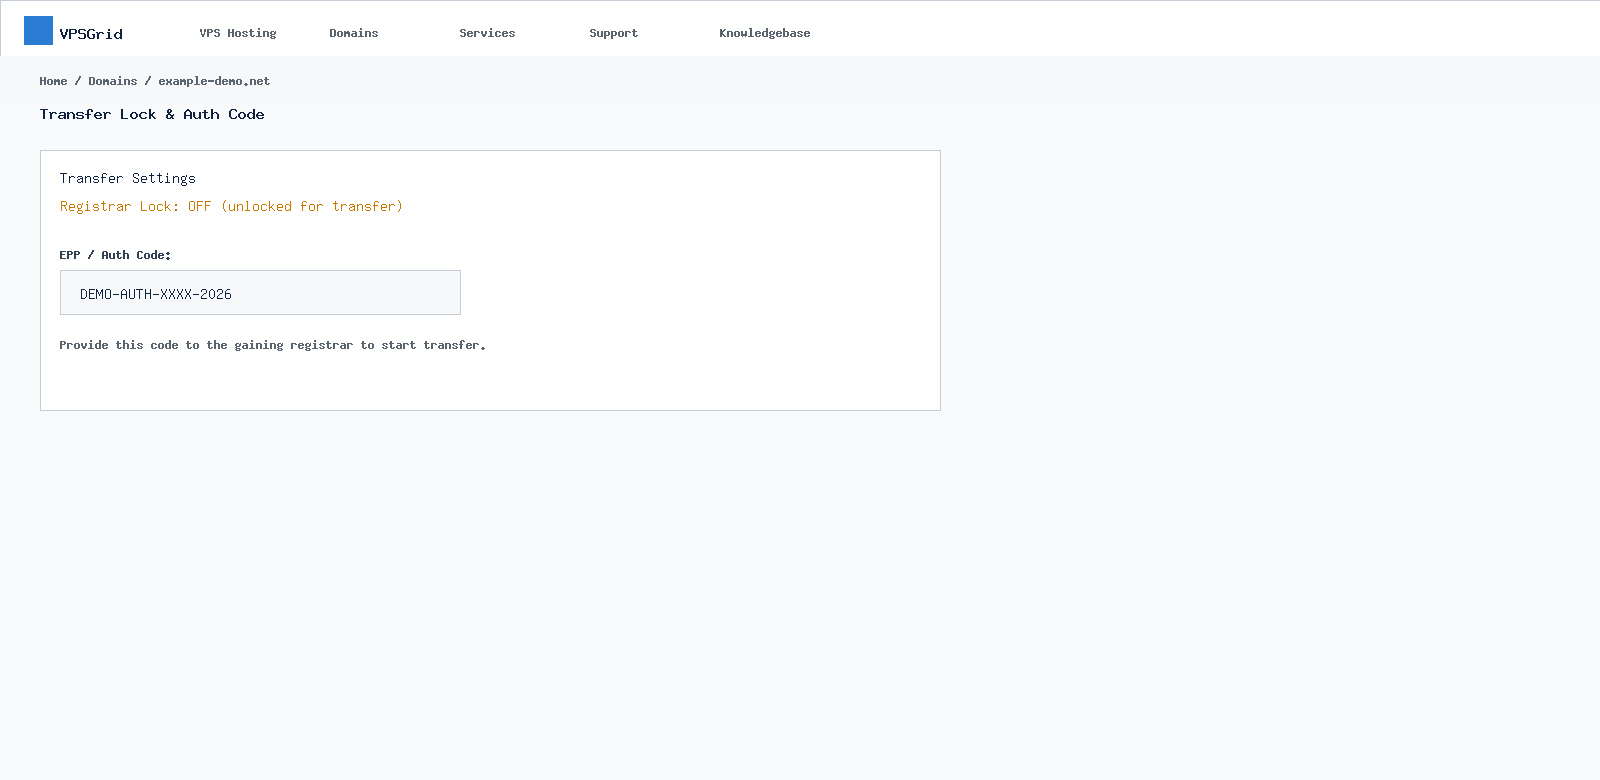Click the Registrar Lock OFF status text
This screenshot has width=1600, height=780.
click(231, 206)
